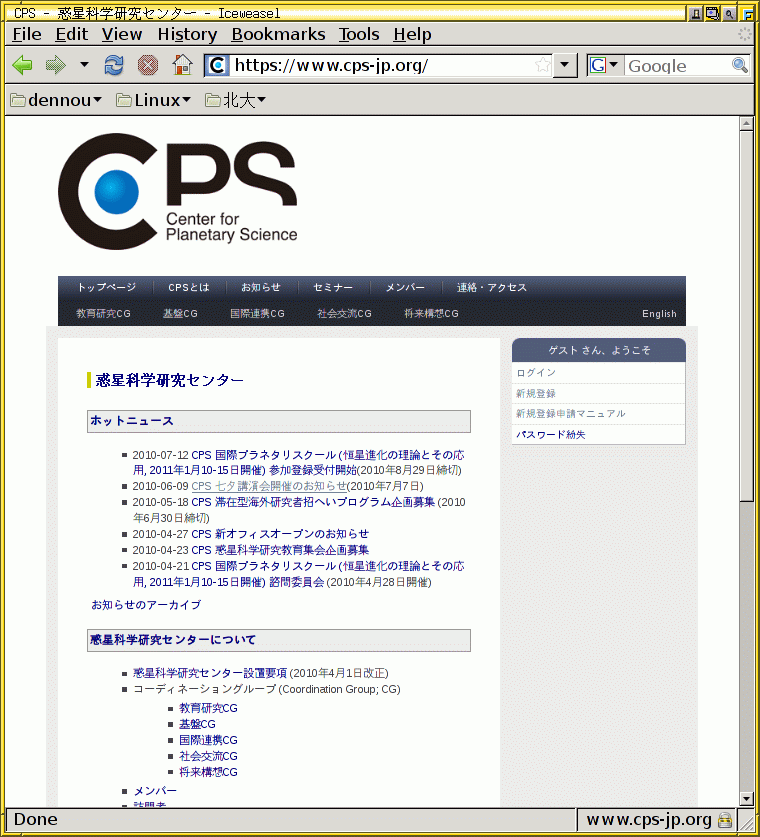Open the 2010-07-12 国際プラネタリスクール news link
This screenshot has width=760, height=837.
[x=299, y=462]
